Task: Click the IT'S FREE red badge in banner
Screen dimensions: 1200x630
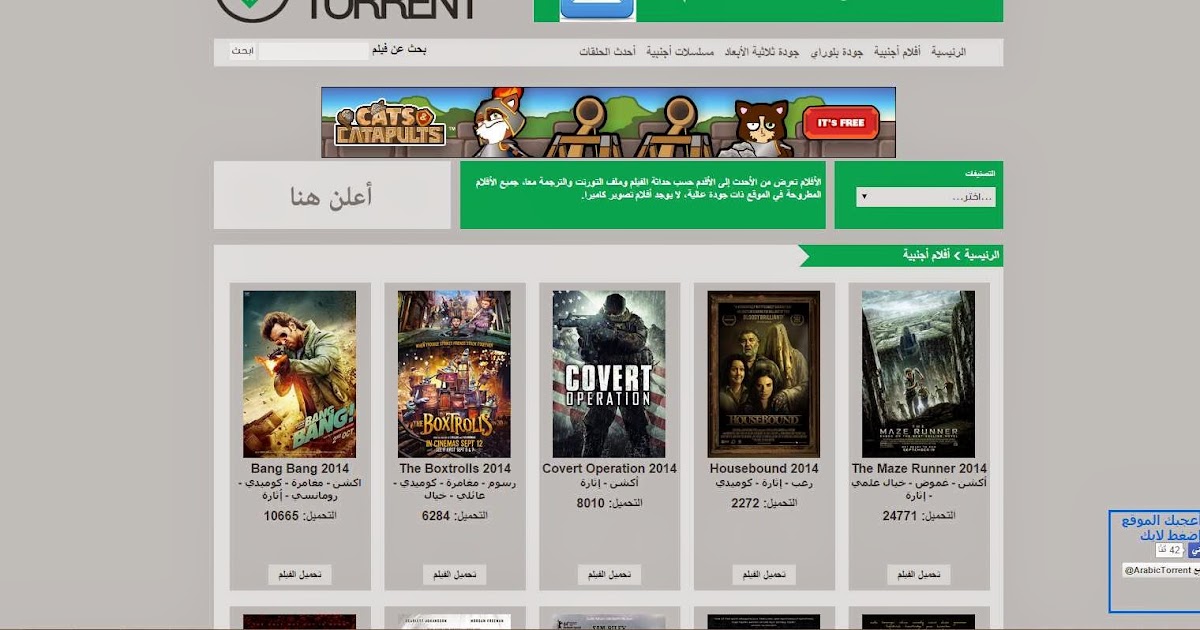Action: coord(841,123)
